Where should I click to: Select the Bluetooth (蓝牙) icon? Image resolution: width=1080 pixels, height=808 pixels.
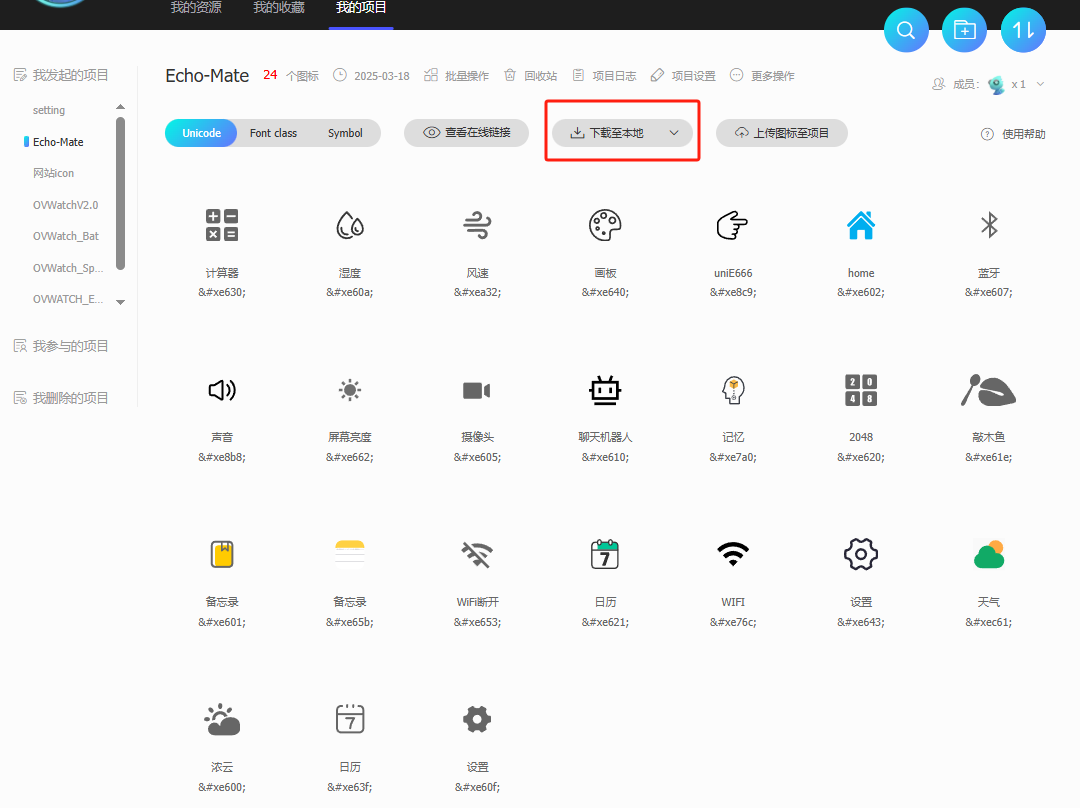[x=989, y=226]
